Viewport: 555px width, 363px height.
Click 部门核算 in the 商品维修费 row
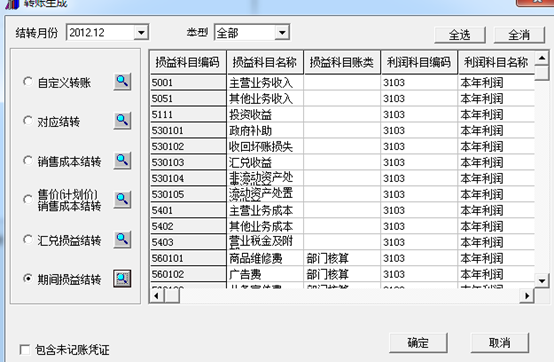tap(342, 258)
